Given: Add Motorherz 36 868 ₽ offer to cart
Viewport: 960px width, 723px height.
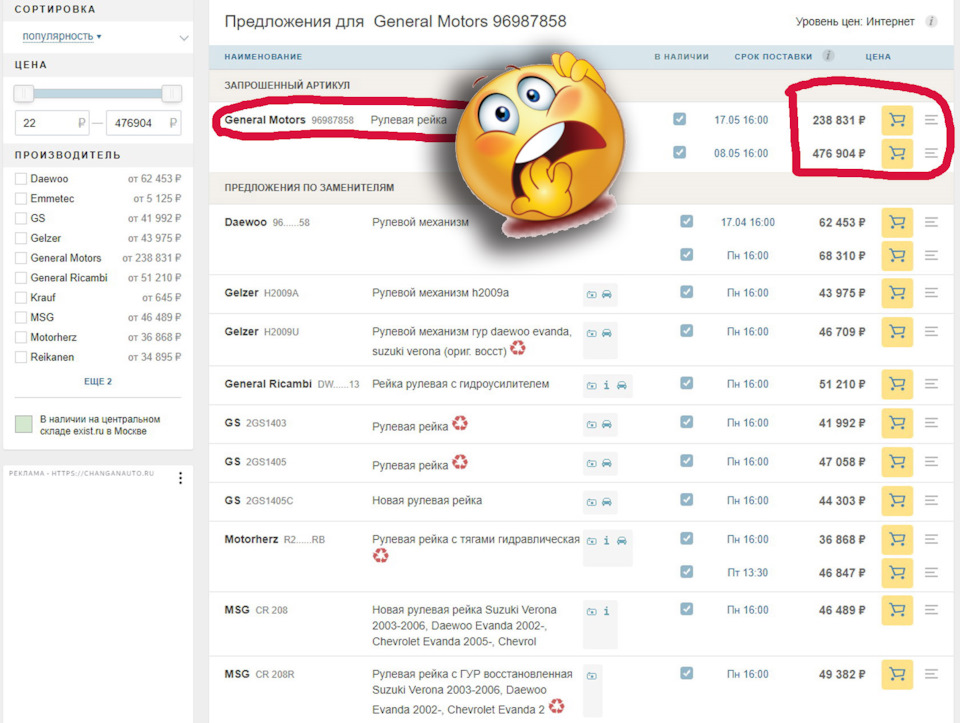Looking at the screenshot, I should (x=897, y=539).
